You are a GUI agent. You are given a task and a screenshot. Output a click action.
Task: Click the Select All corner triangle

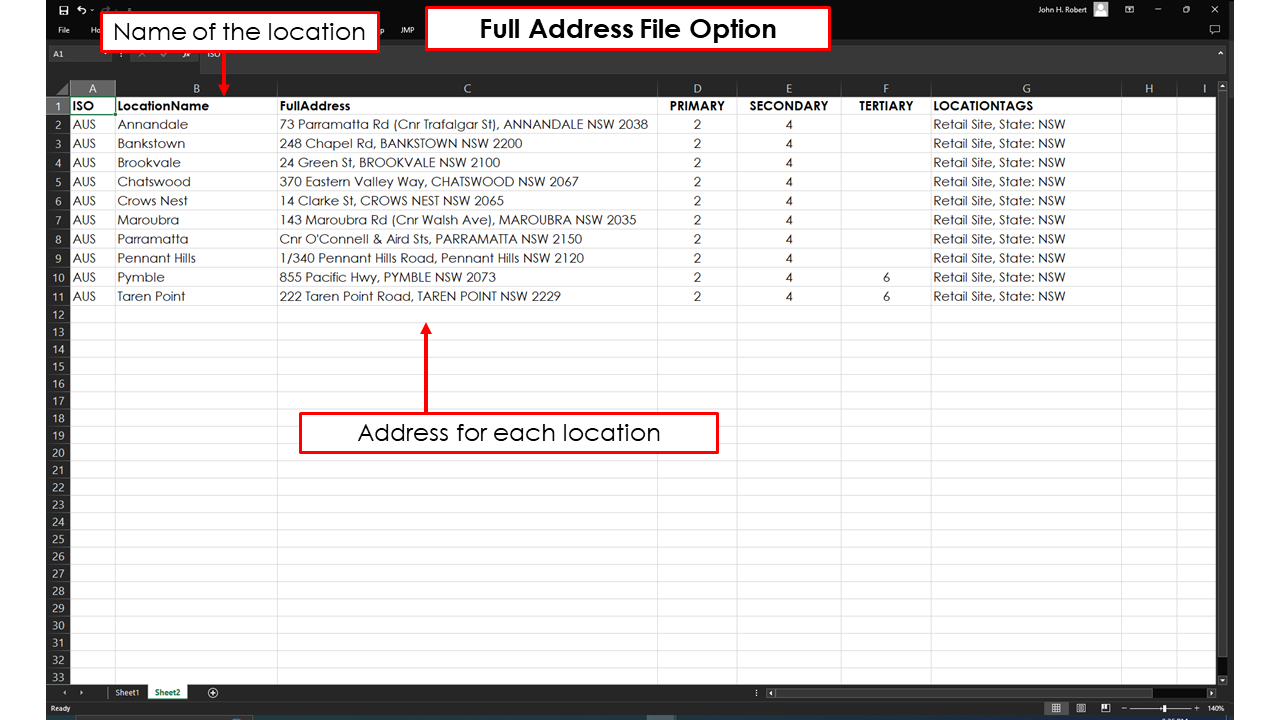click(x=62, y=89)
